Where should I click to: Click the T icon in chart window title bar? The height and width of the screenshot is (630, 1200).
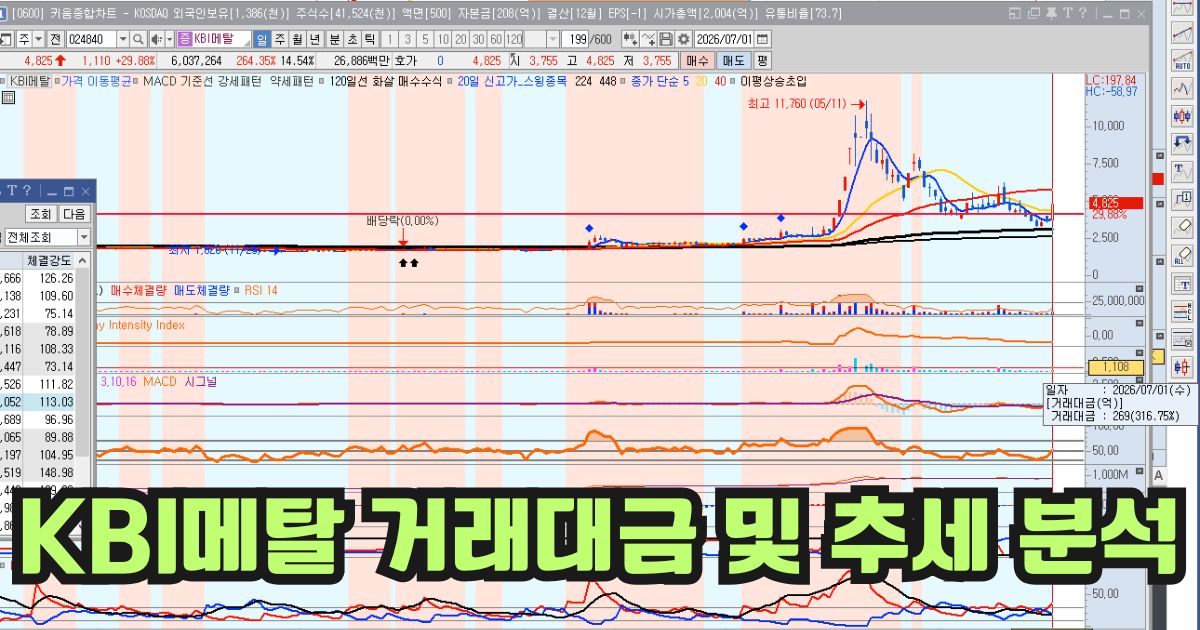[1068, 12]
